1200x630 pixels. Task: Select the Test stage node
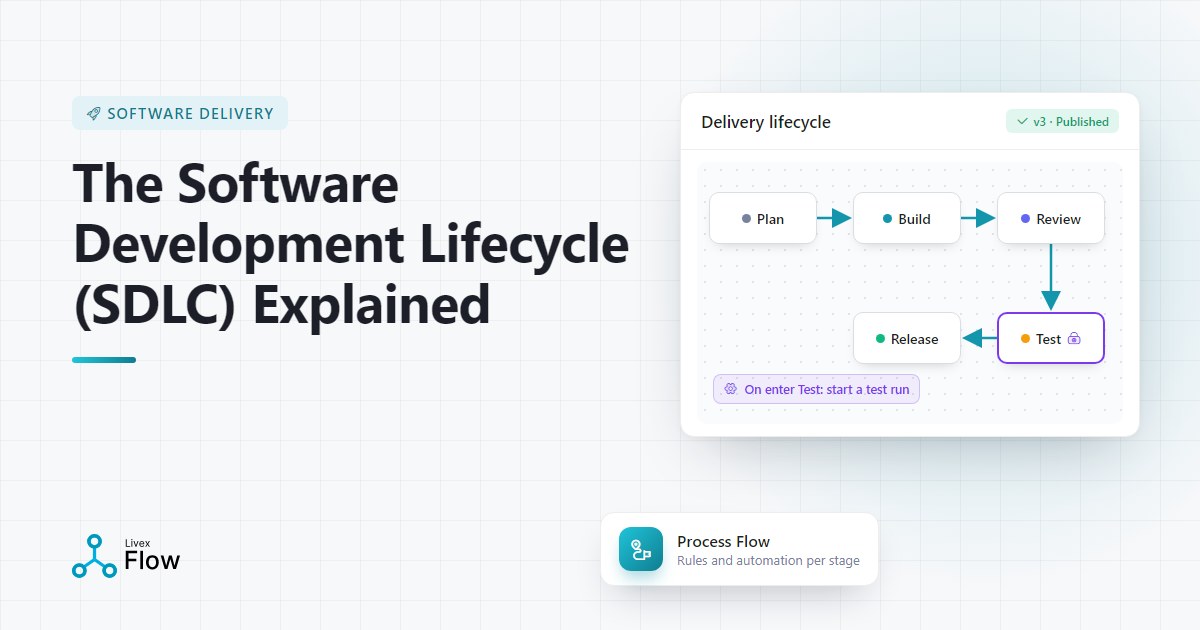click(1051, 338)
